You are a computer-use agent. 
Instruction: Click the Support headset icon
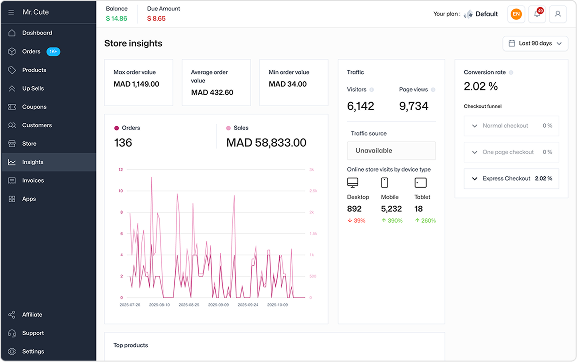[x=12, y=333]
